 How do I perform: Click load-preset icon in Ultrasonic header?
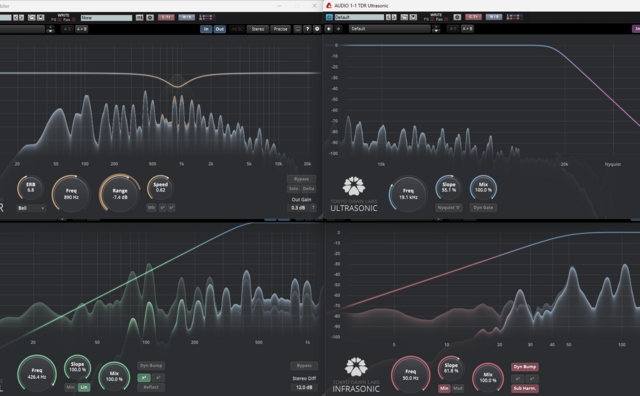[404, 17]
